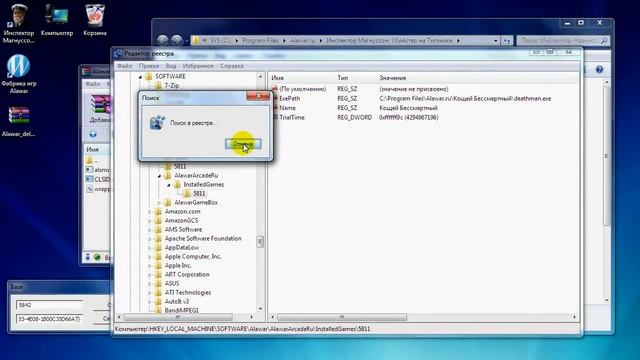Open the Справка menu in Registry Editor
Screen dimensions: 640x360
tap(232, 66)
